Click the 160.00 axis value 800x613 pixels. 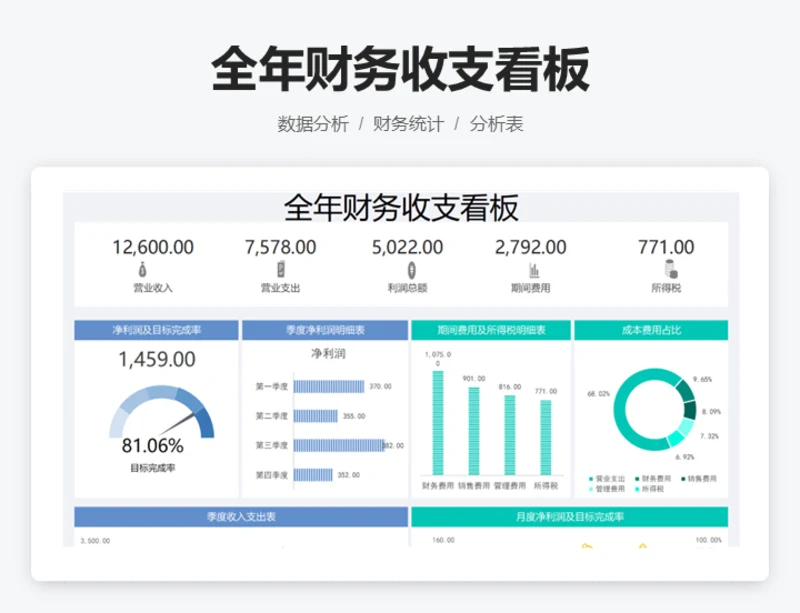[x=443, y=540]
